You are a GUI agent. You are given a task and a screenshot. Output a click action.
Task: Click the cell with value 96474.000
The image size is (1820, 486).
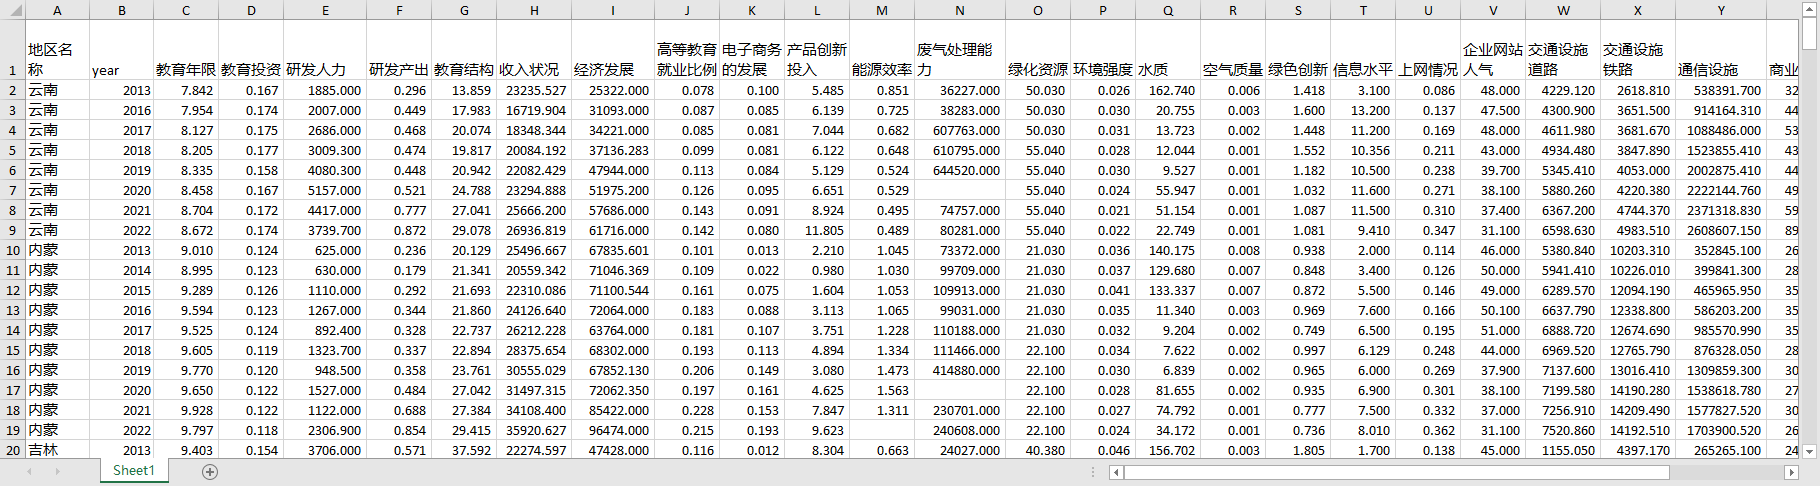tap(613, 430)
